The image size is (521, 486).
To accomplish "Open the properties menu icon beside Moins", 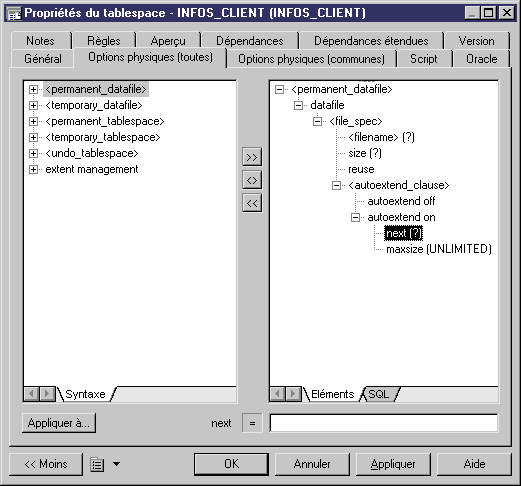I will coord(97,464).
